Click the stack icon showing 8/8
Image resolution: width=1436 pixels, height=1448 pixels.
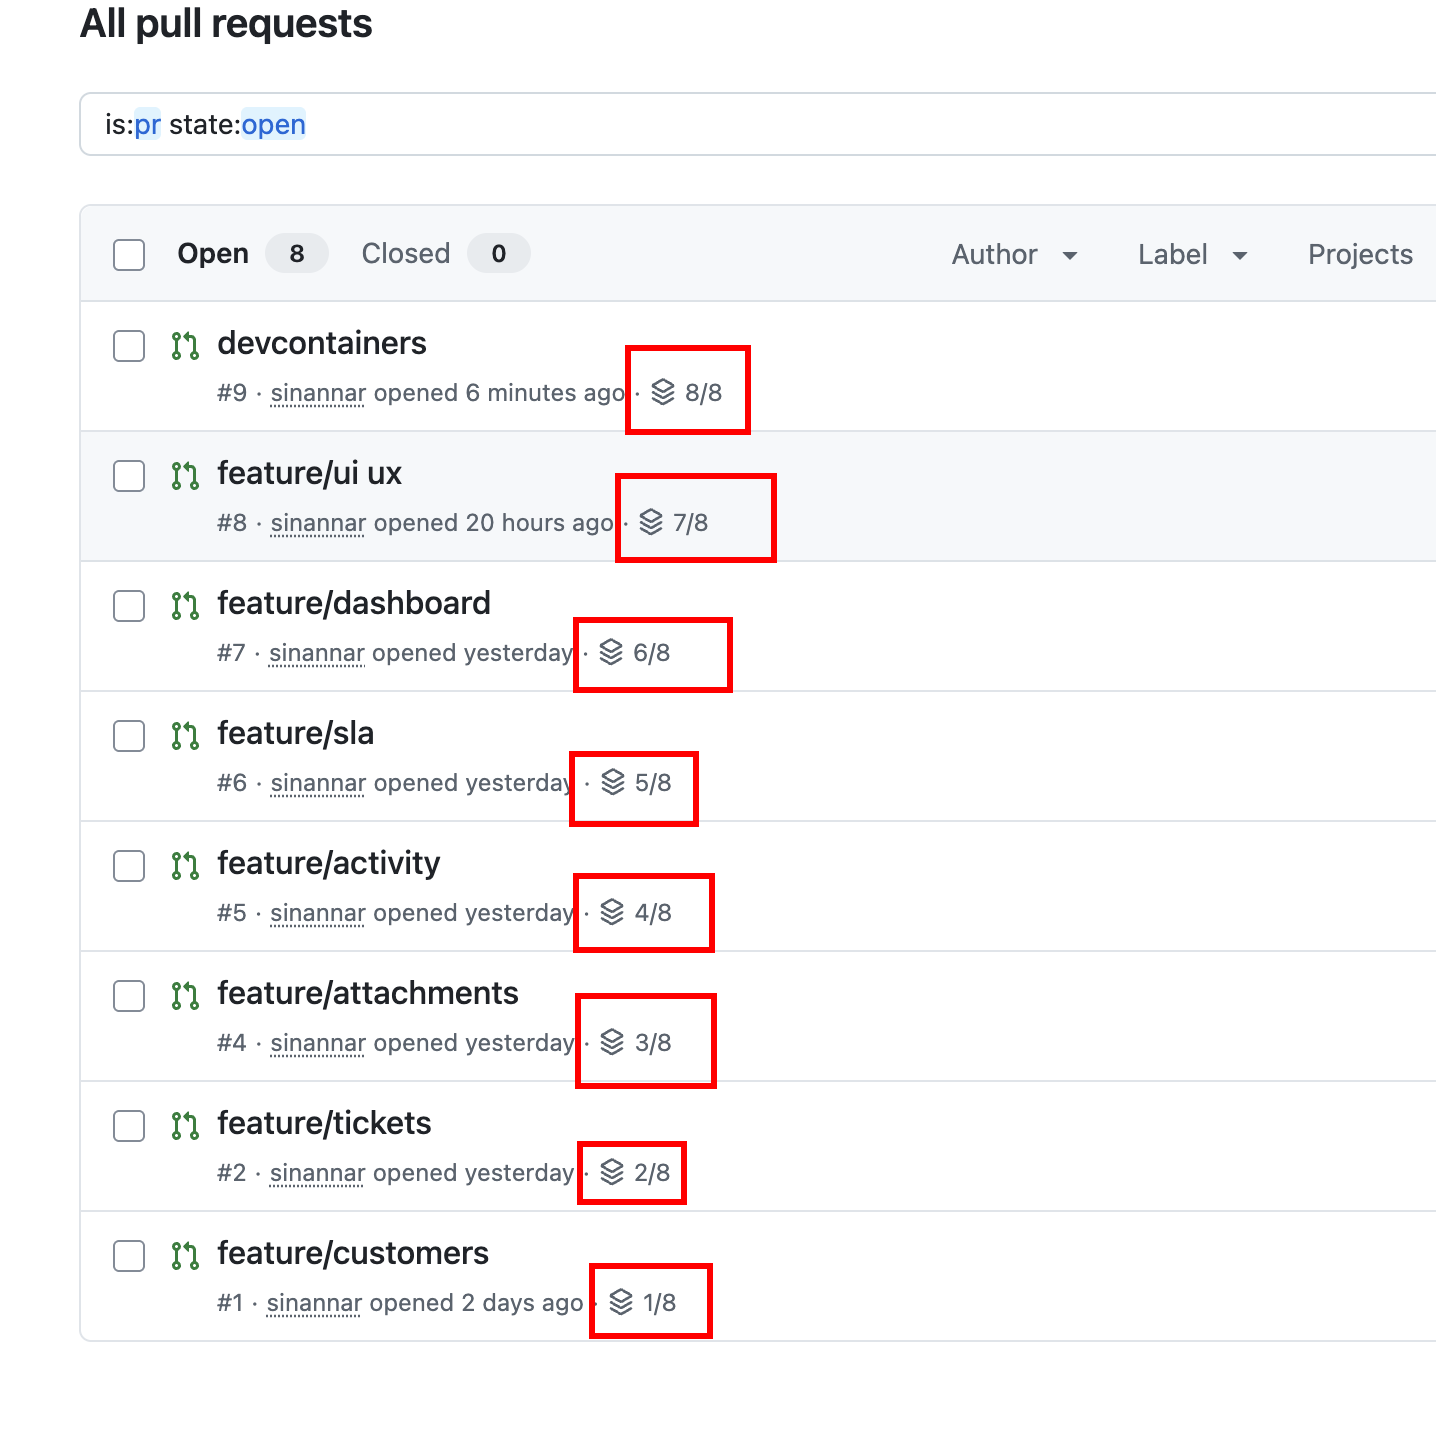coord(663,392)
